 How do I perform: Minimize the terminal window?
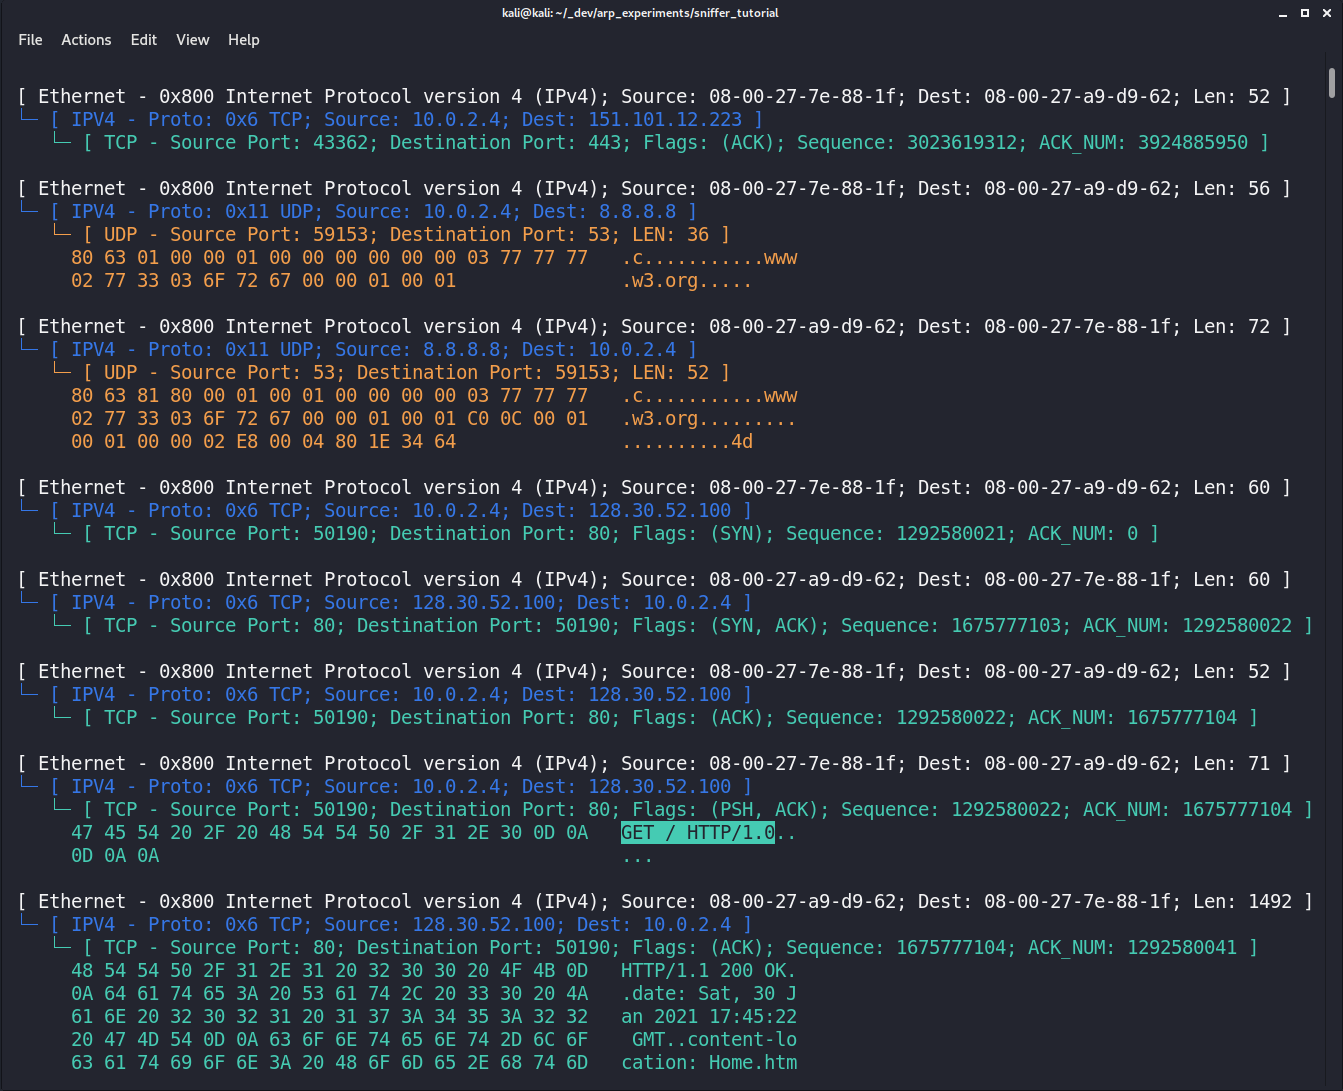click(x=1283, y=13)
